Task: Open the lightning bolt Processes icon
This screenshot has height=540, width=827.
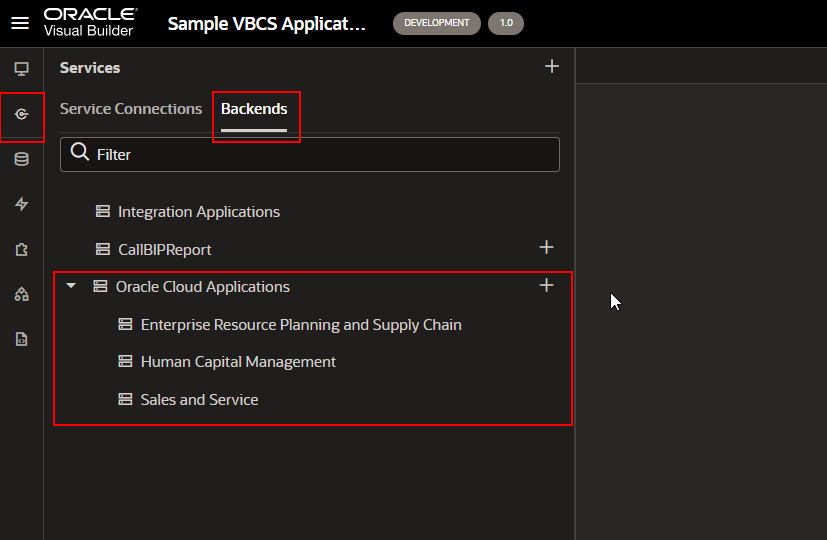Action: pos(22,204)
